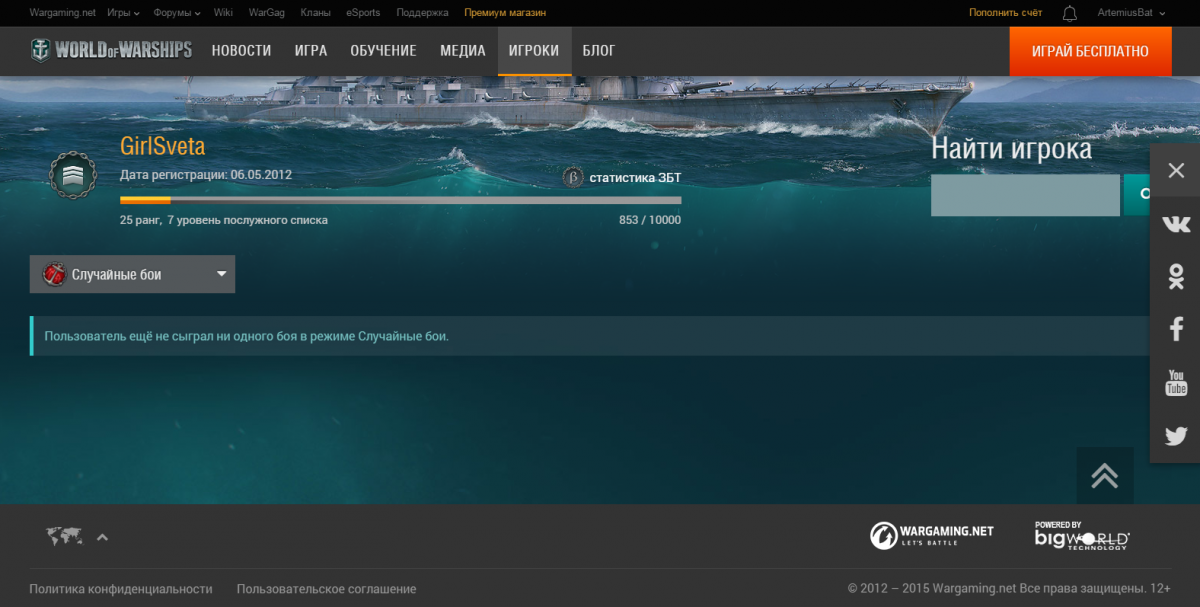Open the Twitter social icon
This screenshot has width=1200, height=607.
pos(1176,436)
